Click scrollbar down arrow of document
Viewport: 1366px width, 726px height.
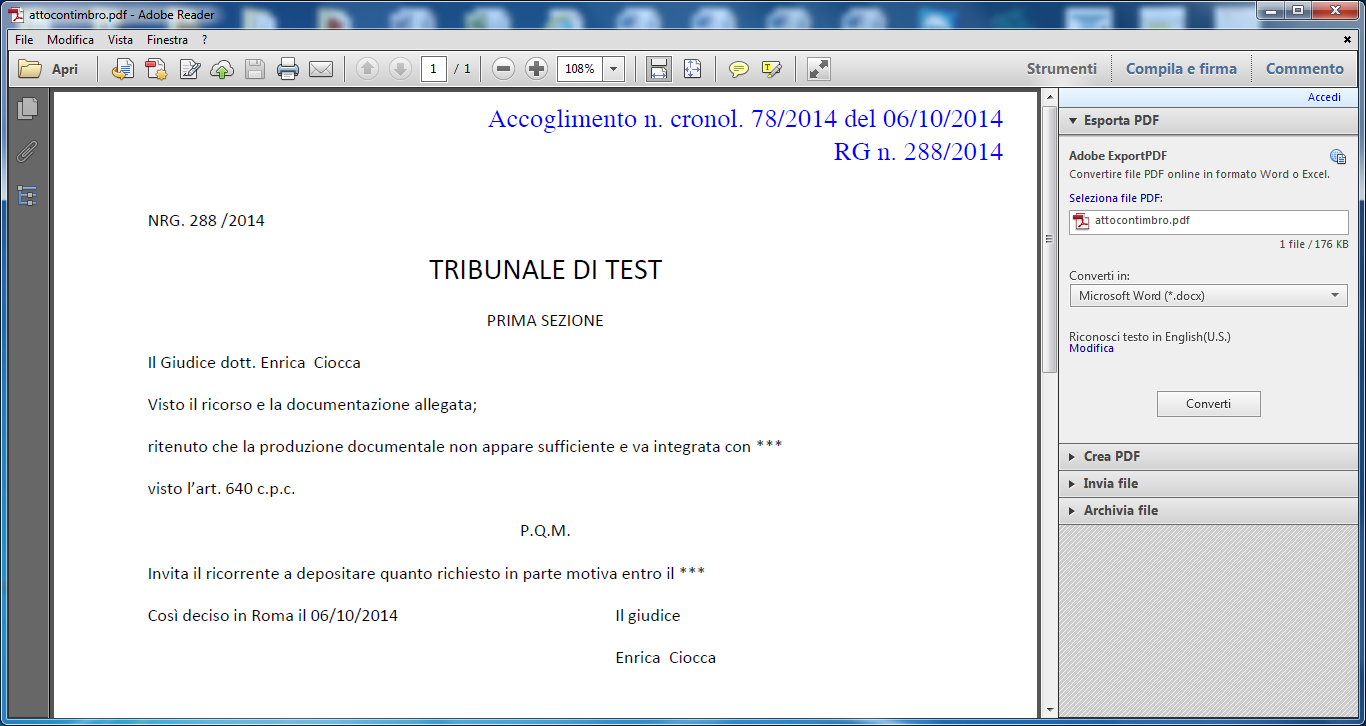[x=1049, y=709]
